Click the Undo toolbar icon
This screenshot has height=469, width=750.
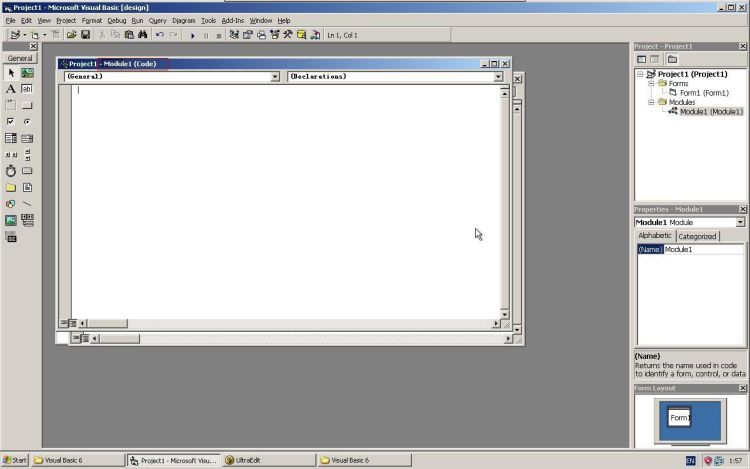(160, 35)
